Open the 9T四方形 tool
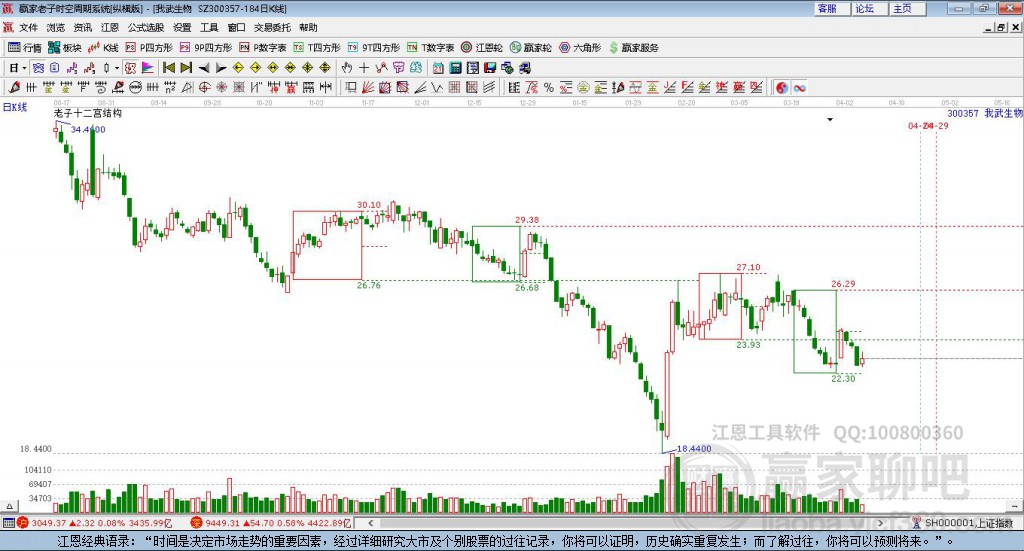This screenshot has height=551, width=1024. pyautogui.click(x=374, y=48)
